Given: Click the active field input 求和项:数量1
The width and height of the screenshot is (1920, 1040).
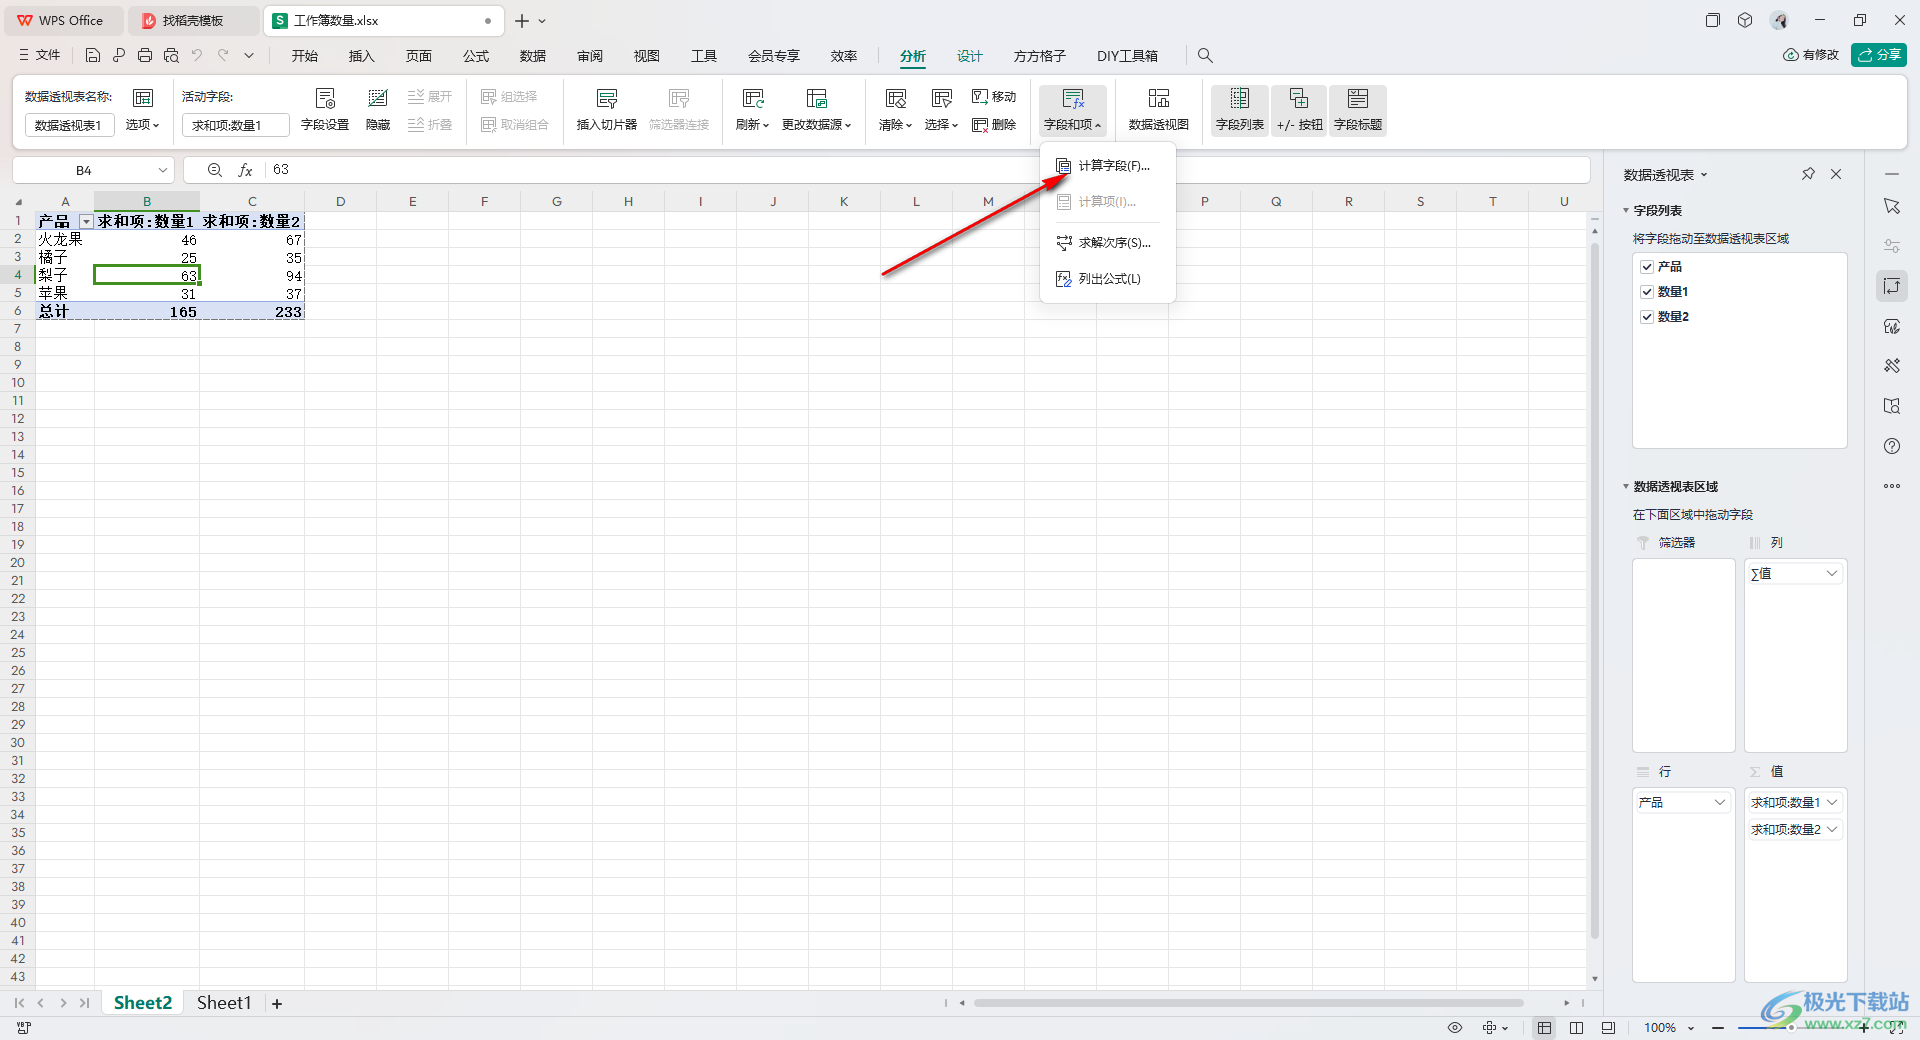Looking at the screenshot, I should (235, 125).
